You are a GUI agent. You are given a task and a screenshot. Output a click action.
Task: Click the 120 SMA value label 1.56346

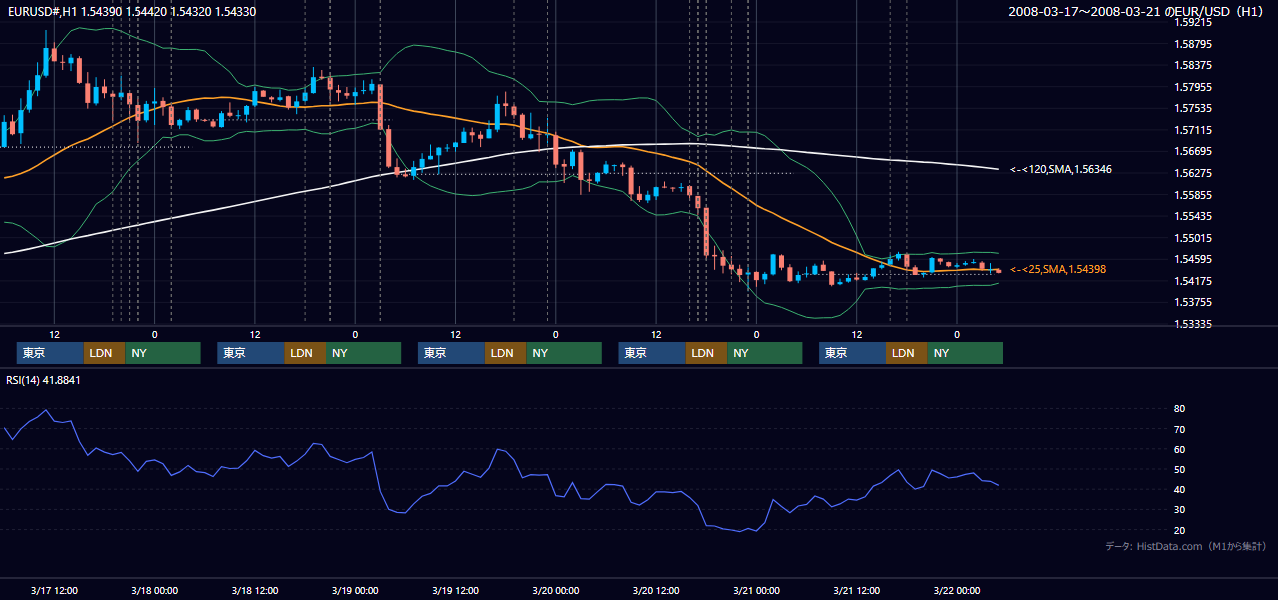[x=1061, y=170]
